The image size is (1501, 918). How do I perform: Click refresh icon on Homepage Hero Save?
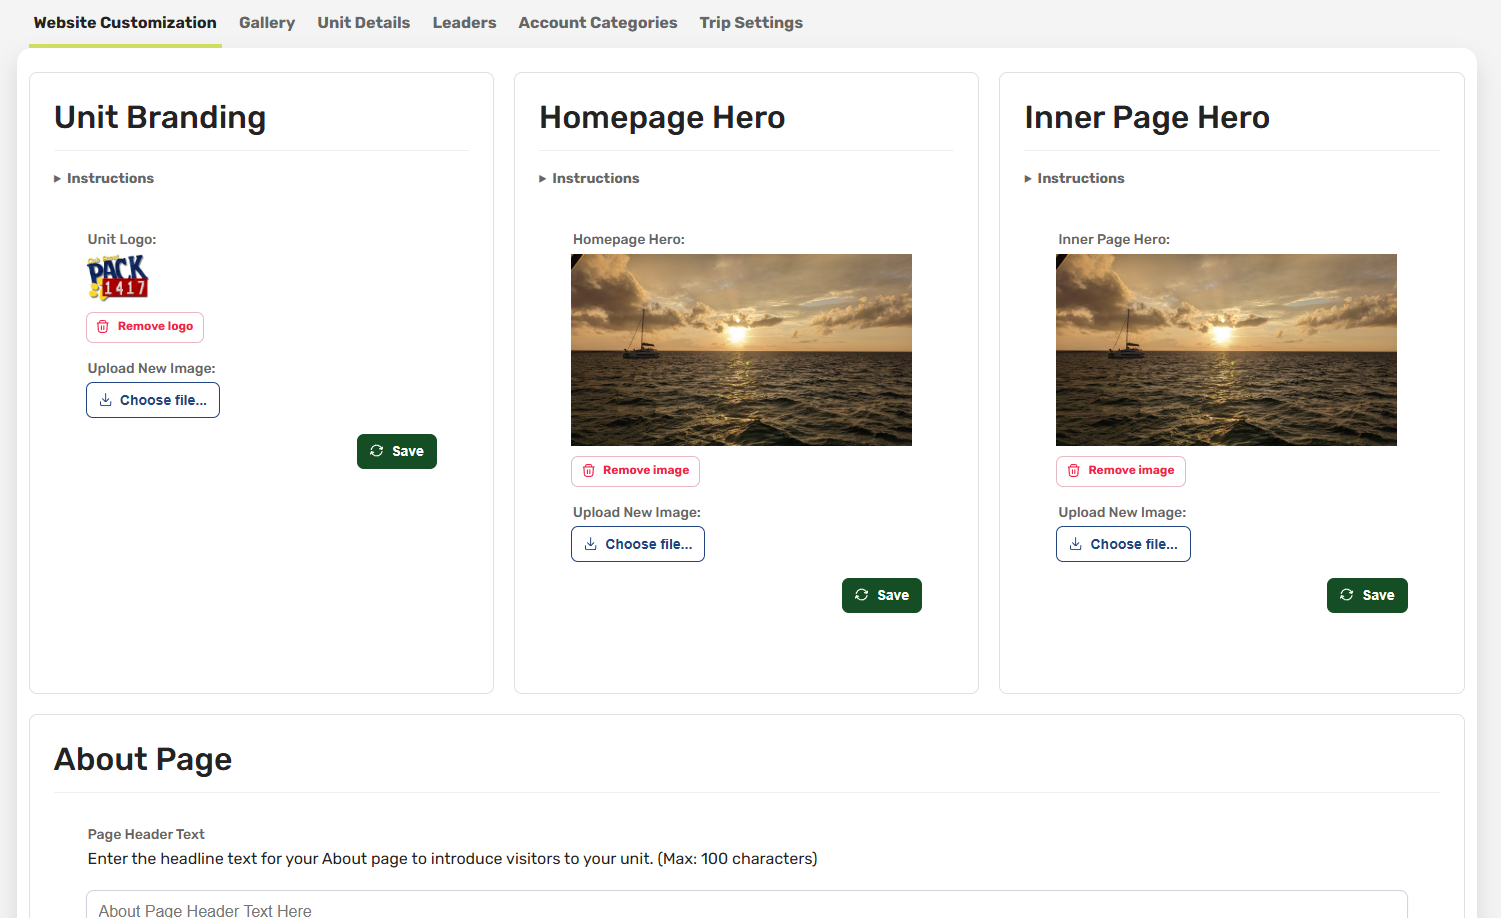(x=862, y=595)
